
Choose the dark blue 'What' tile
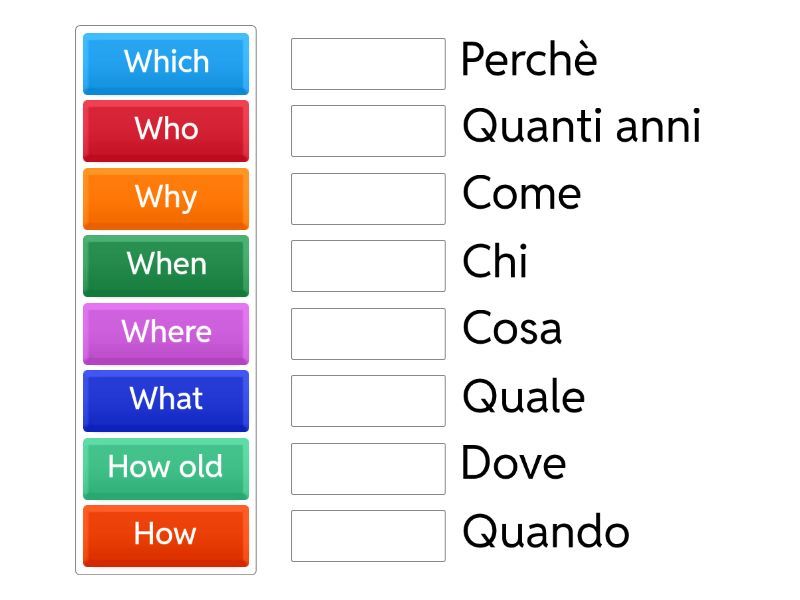coord(166,400)
